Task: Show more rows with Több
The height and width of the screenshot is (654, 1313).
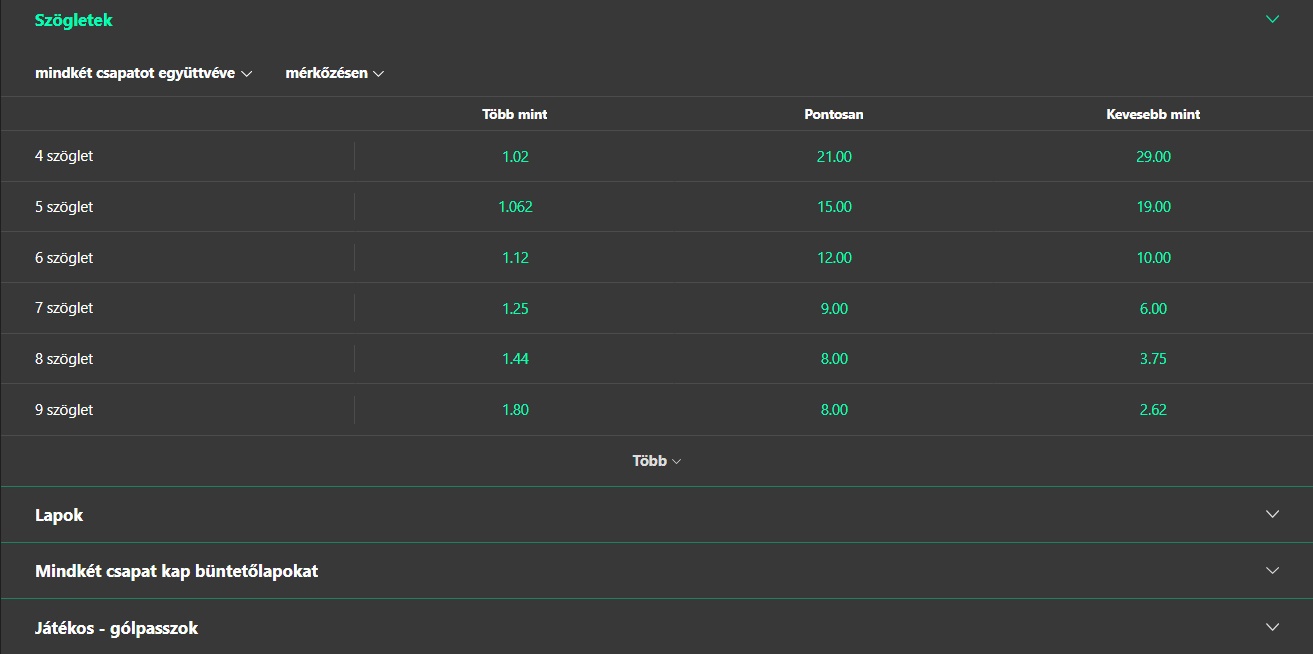Action: [656, 461]
